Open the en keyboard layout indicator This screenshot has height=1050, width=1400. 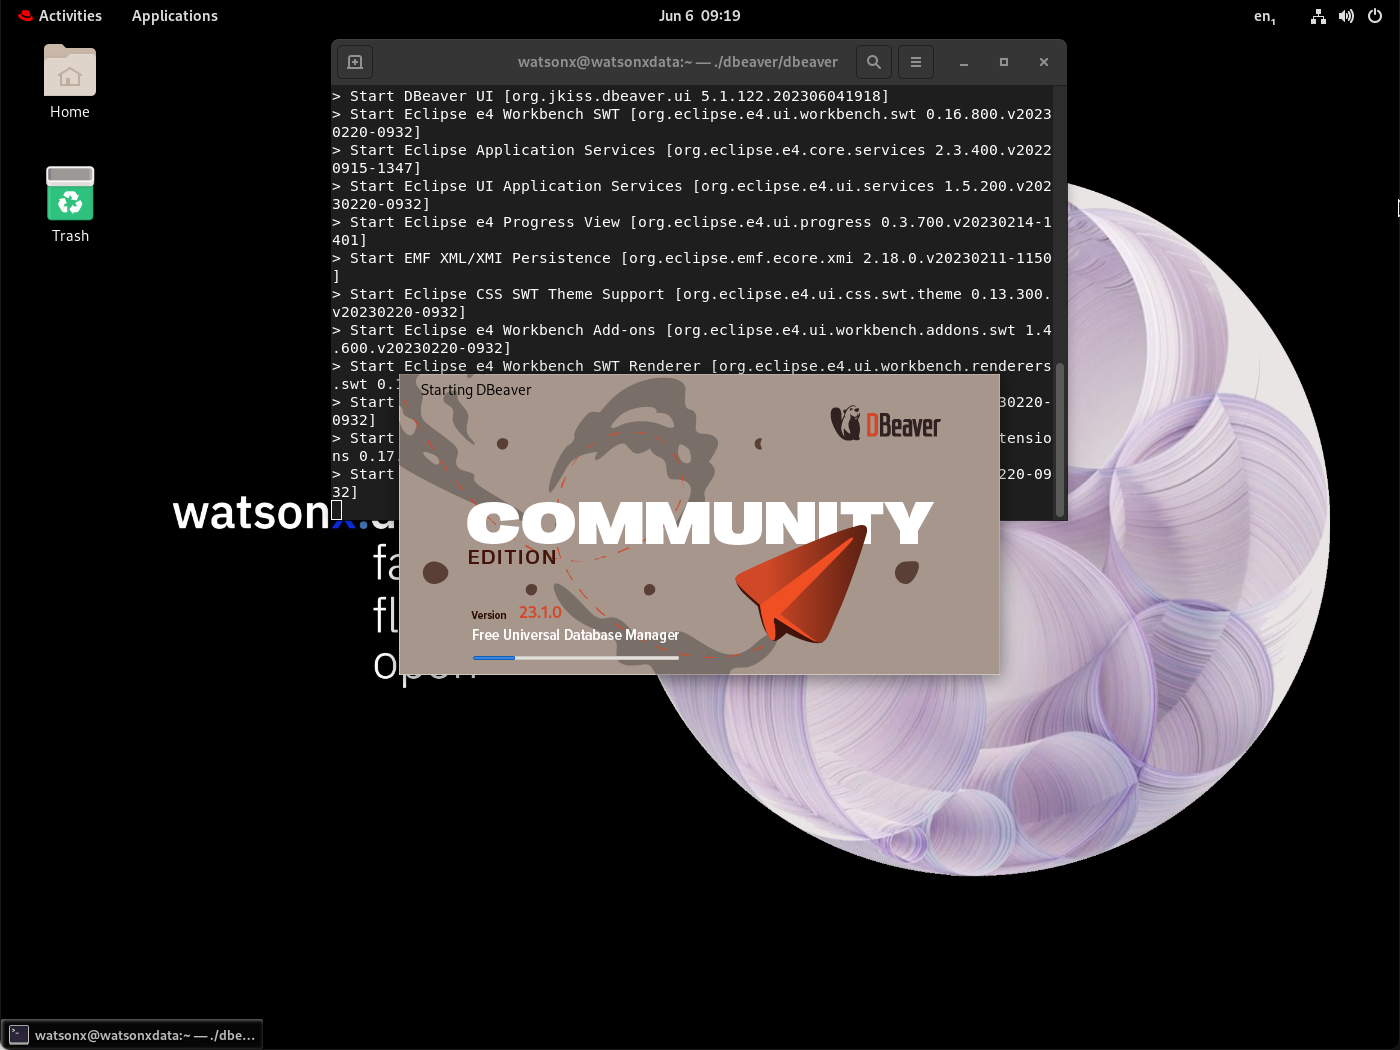pos(1265,16)
